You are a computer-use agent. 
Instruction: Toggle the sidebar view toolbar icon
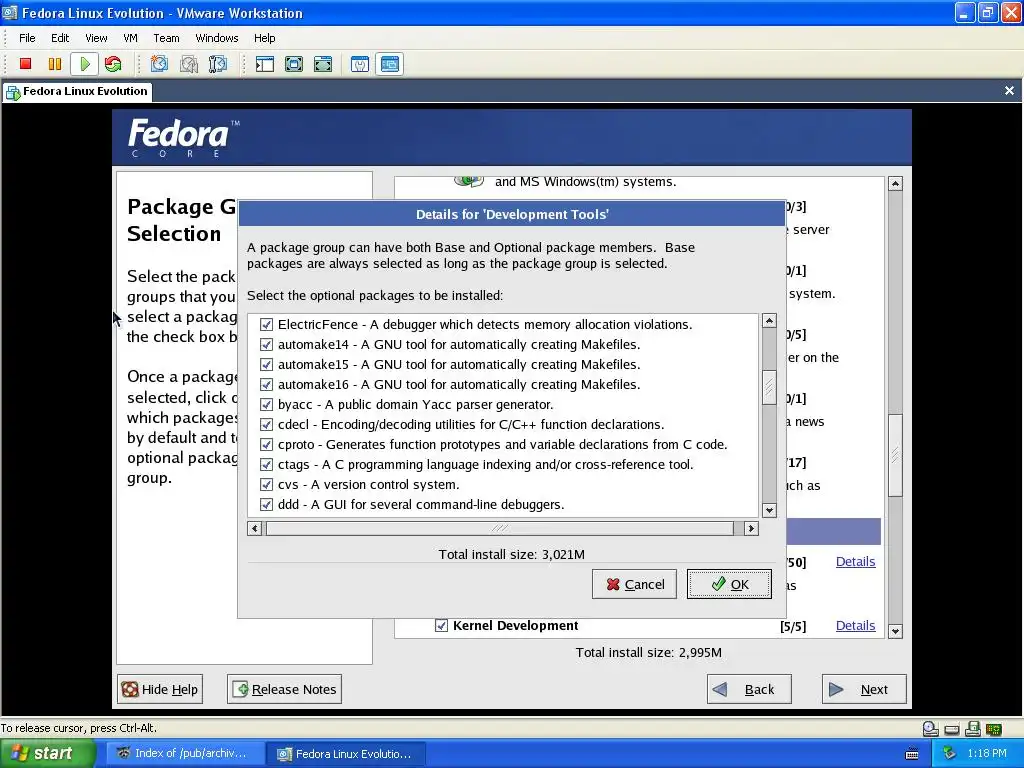264,64
